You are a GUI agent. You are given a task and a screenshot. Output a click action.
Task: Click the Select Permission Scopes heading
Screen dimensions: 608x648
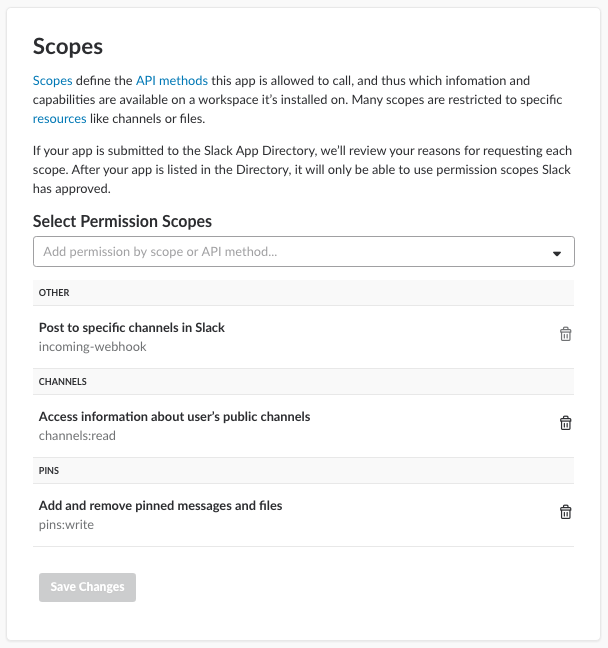[x=122, y=221]
